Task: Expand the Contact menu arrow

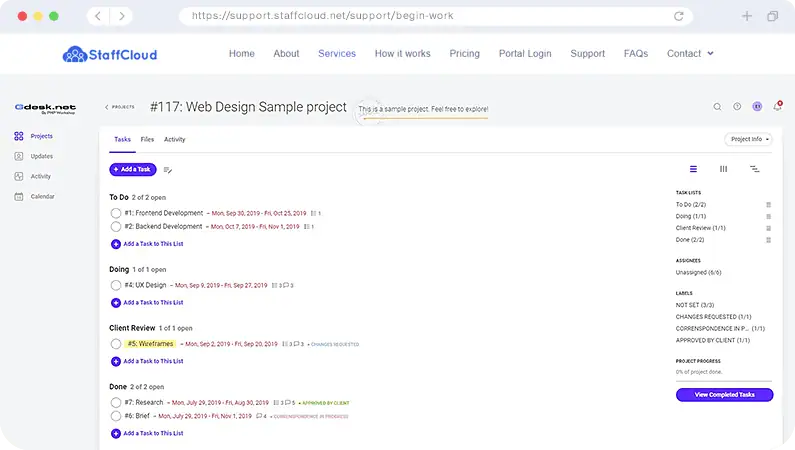Action: pos(711,53)
